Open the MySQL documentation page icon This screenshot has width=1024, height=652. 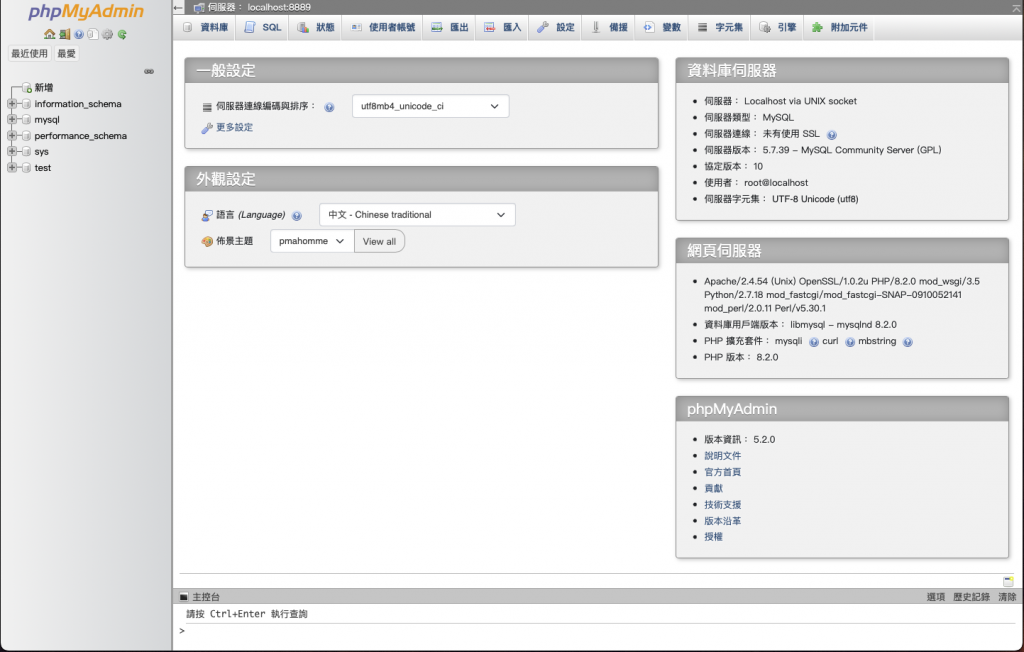click(x=93, y=35)
